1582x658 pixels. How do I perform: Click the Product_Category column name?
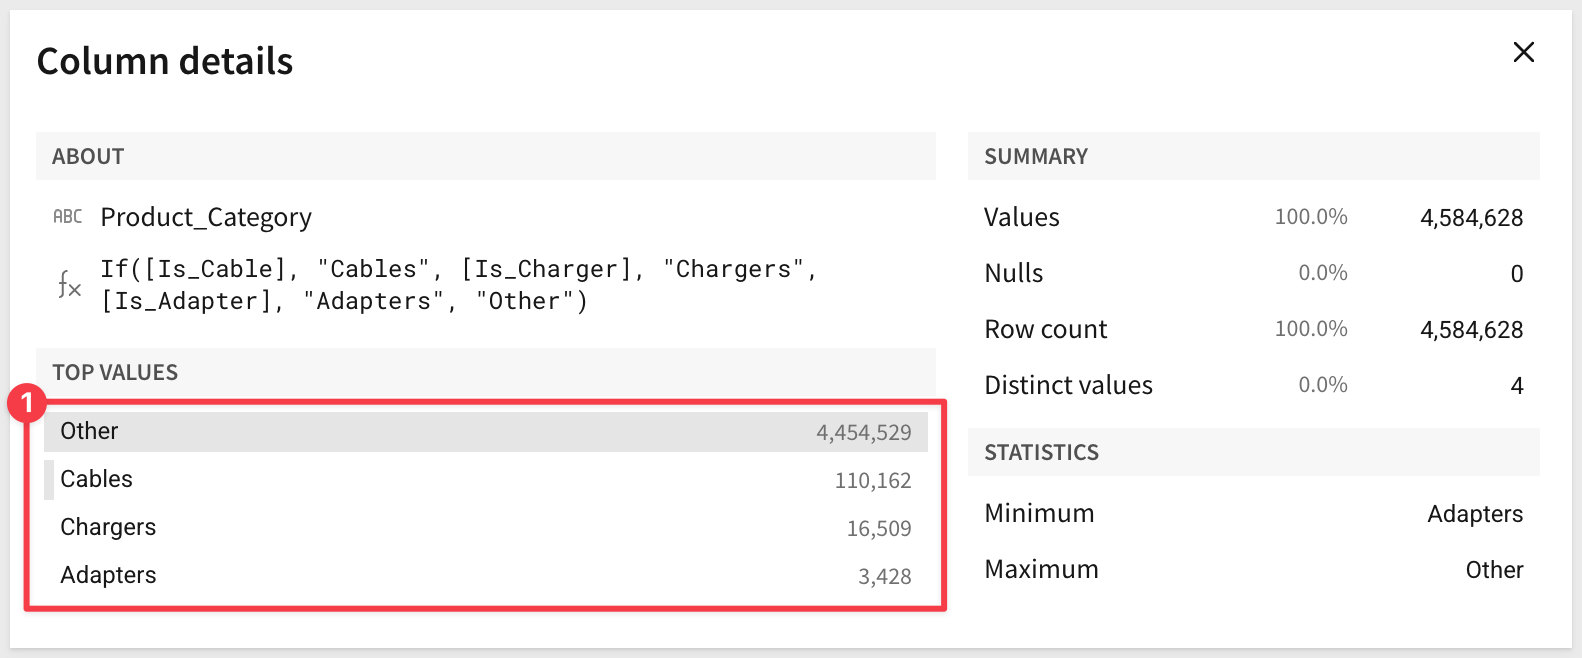206,217
